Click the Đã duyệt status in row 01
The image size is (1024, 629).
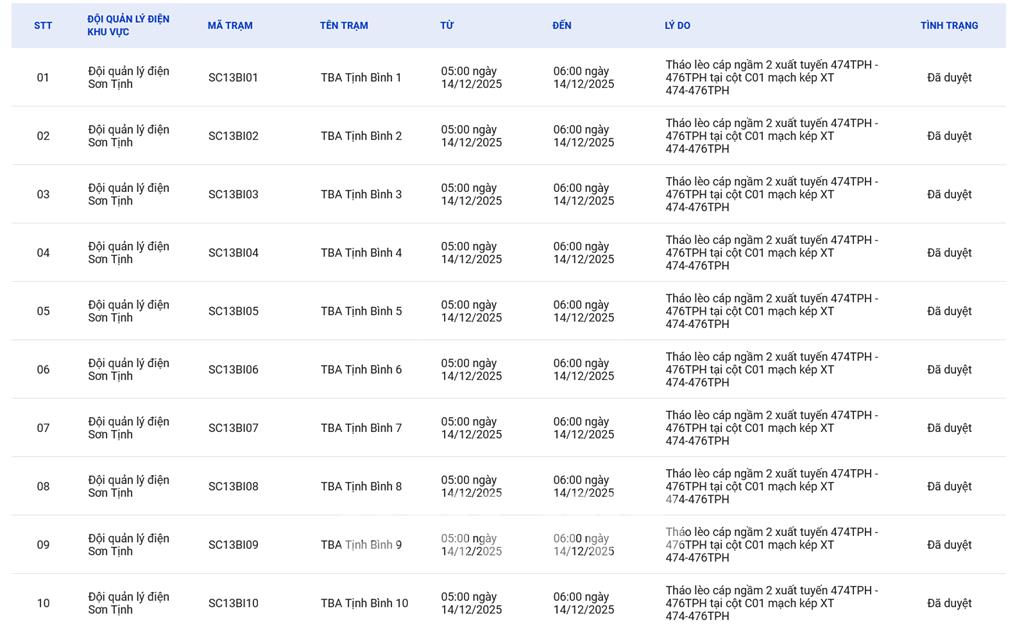point(949,78)
